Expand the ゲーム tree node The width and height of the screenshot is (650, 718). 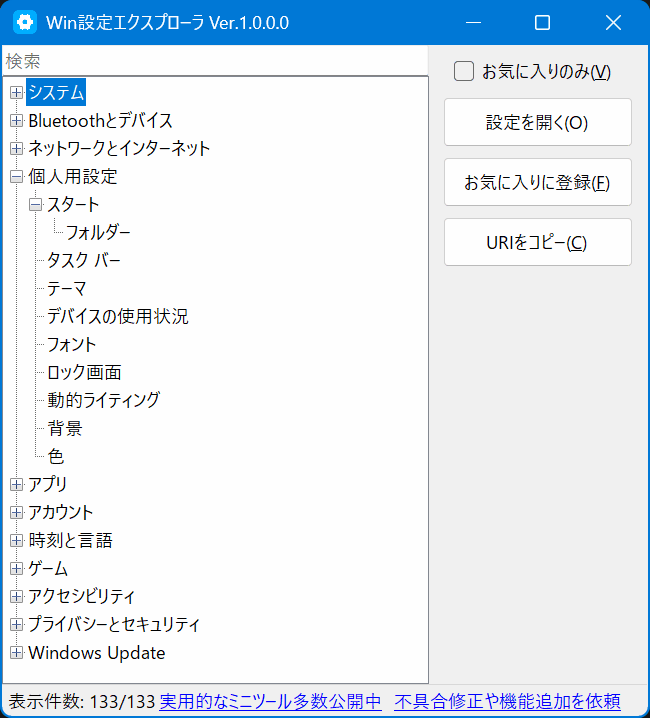[x=16, y=569]
